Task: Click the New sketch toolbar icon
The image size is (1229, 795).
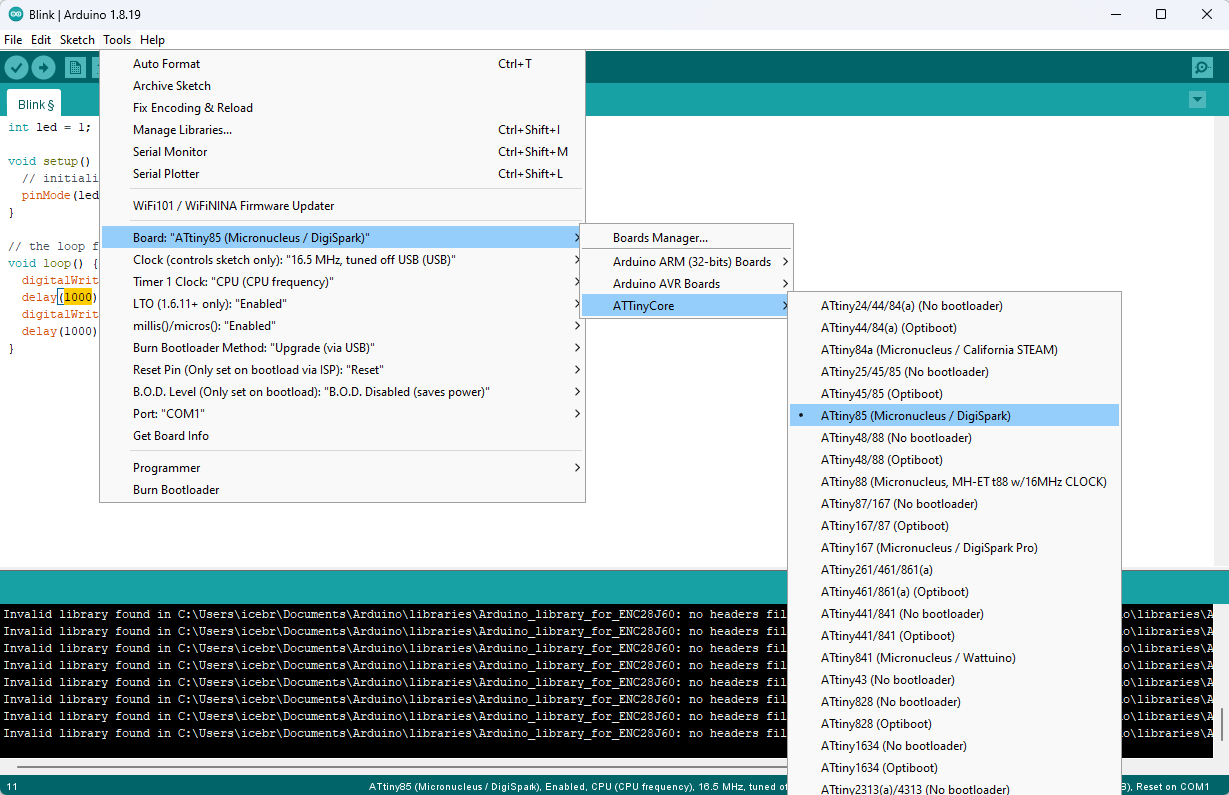Action: [x=75, y=67]
